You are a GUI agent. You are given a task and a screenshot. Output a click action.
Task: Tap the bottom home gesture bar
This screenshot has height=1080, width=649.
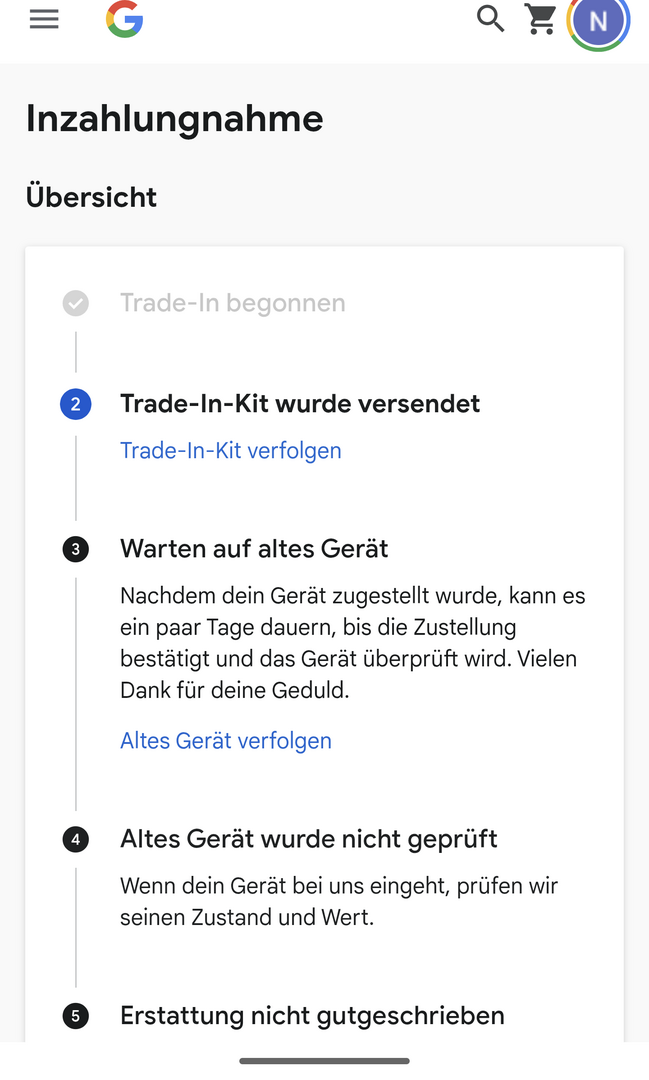click(324, 1061)
